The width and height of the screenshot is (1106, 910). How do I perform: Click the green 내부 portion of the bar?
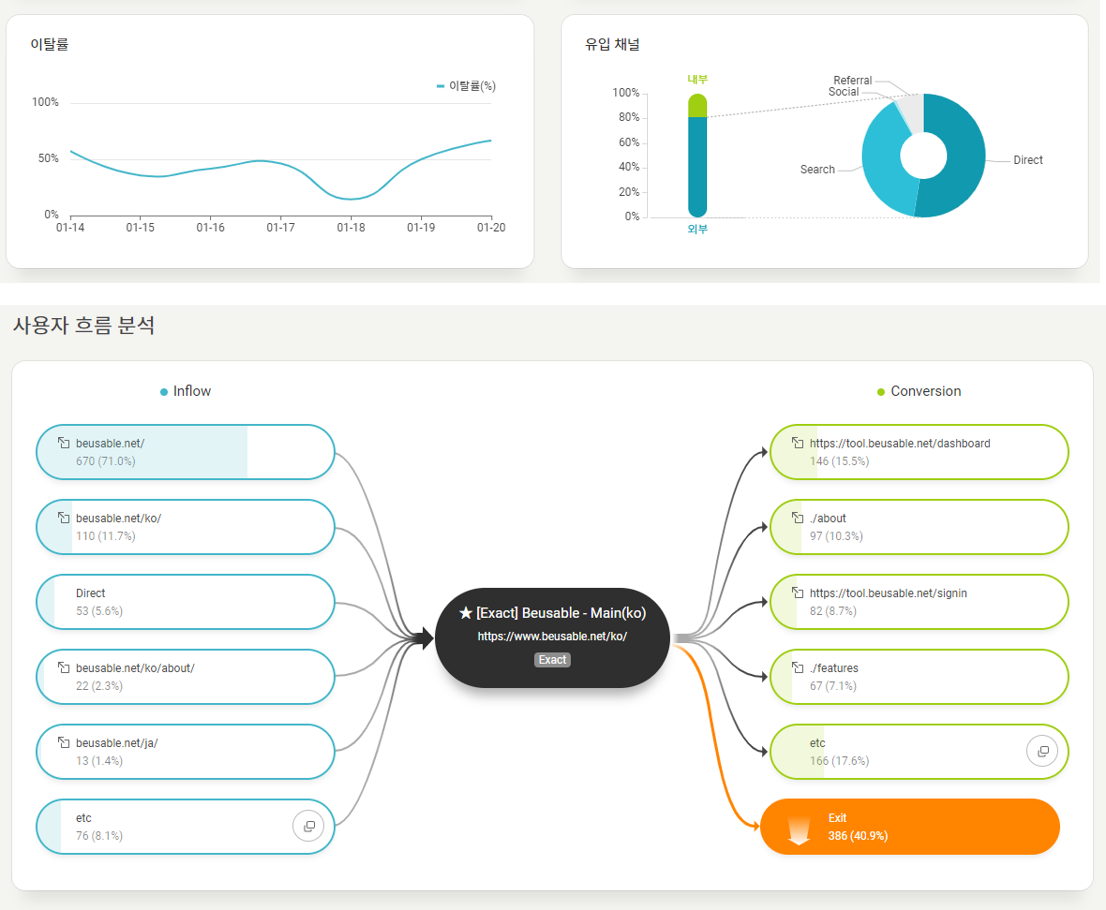(698, 106)
